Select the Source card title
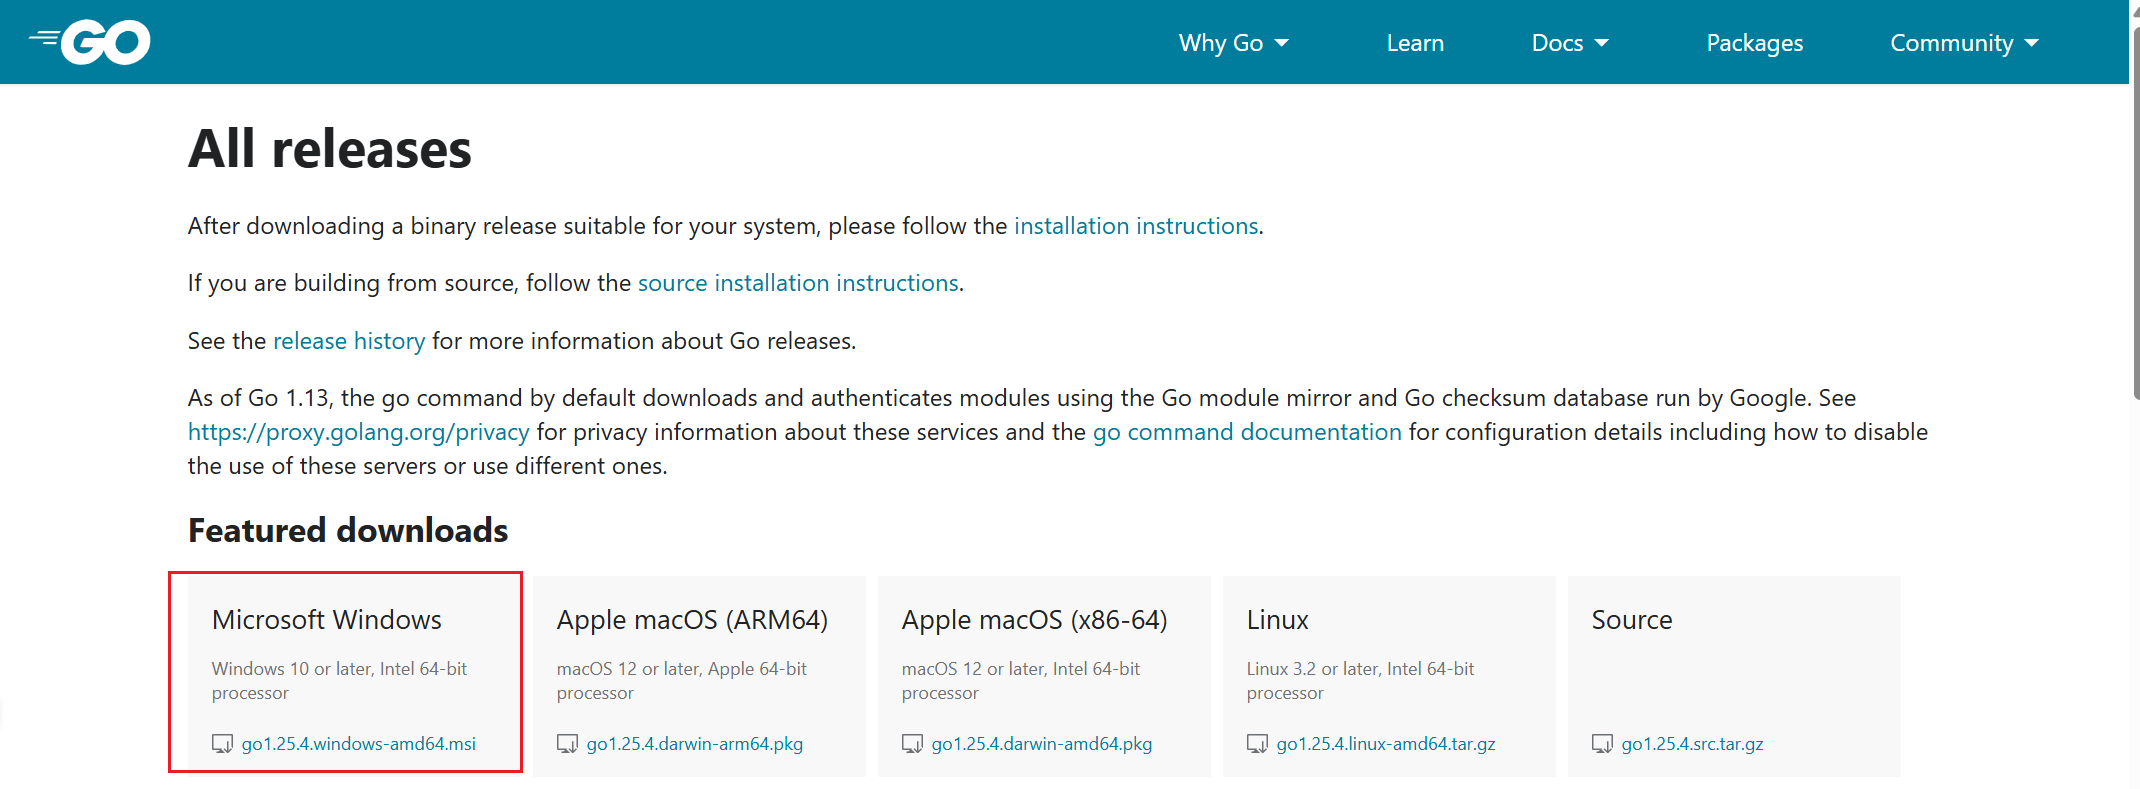The height and width of the screenshot is (789, 2140). point(1631,620)
